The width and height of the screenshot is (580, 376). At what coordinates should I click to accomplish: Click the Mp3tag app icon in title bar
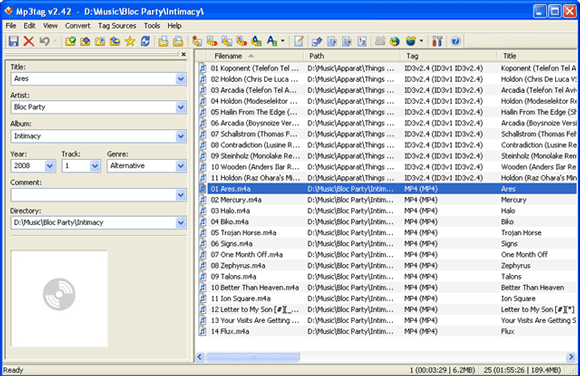(9, 11)
